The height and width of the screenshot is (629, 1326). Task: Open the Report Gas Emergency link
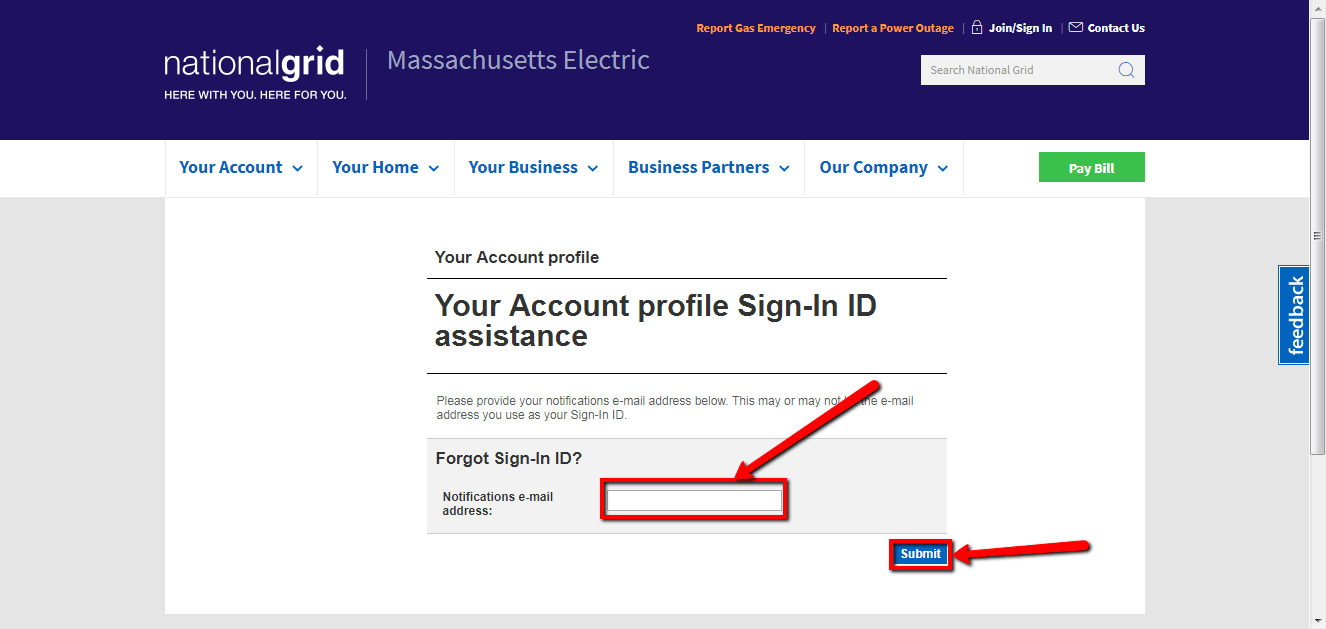pos(756,27)
